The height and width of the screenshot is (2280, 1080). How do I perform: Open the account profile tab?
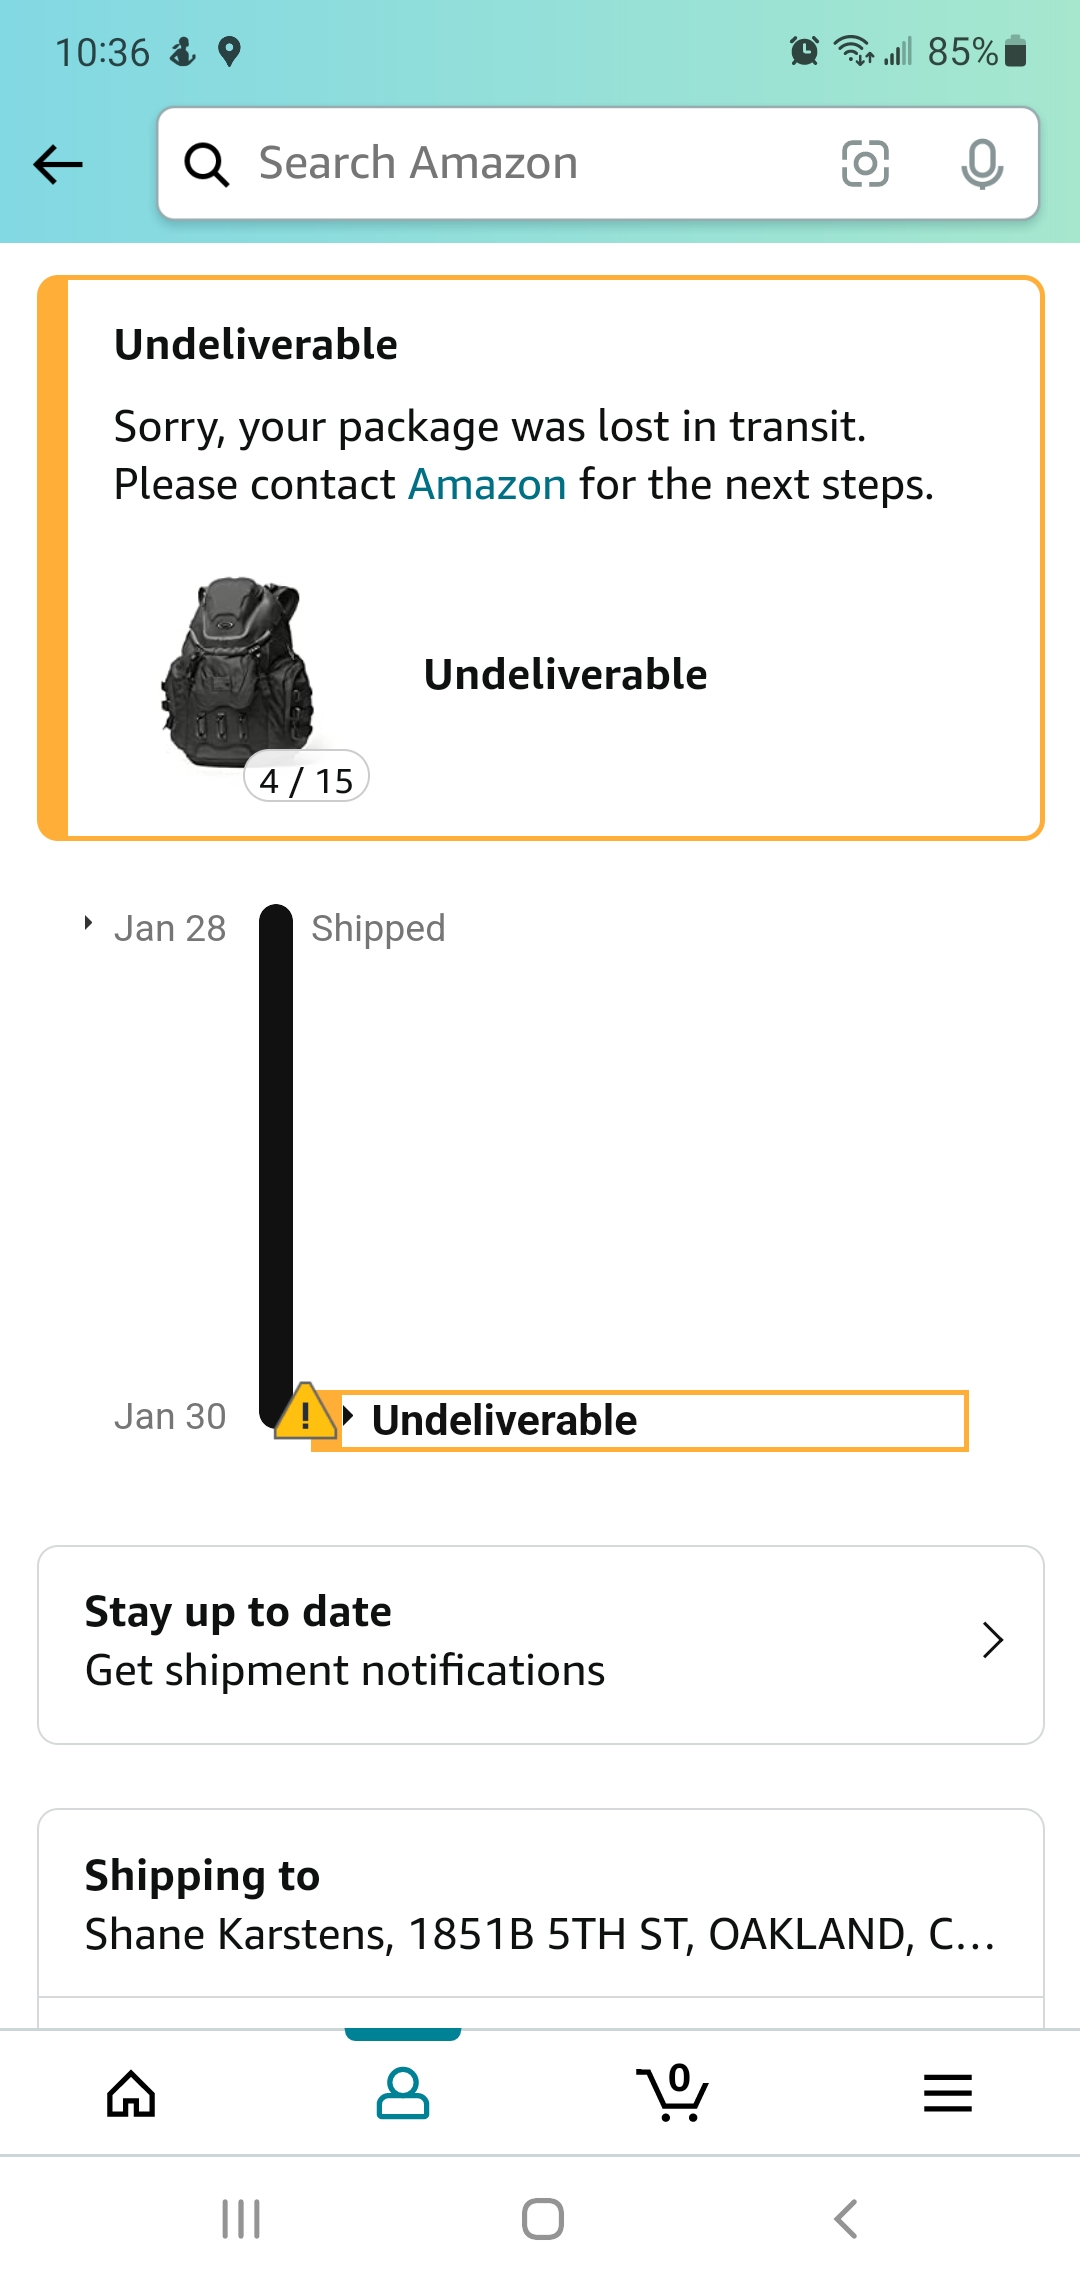(x=403, y=2093)
